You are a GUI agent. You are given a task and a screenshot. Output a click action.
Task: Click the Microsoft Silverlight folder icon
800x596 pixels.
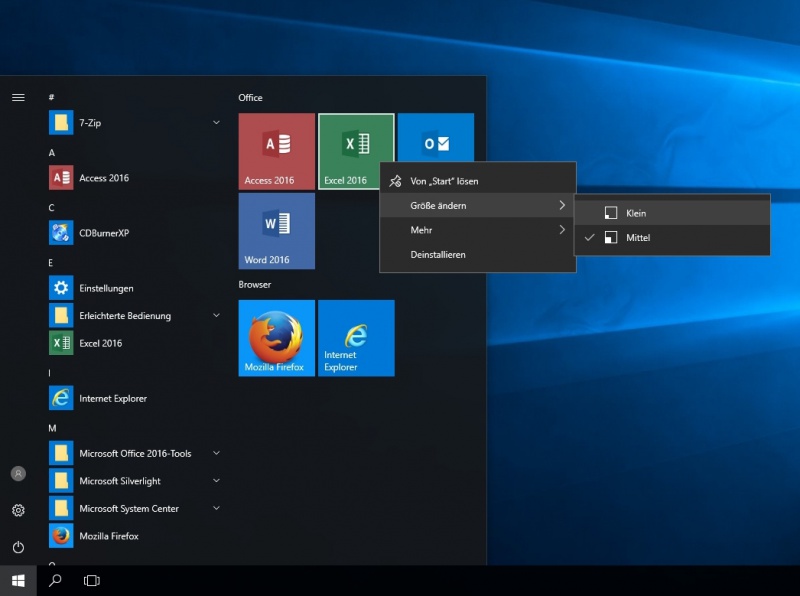click(x=61, y=481)
